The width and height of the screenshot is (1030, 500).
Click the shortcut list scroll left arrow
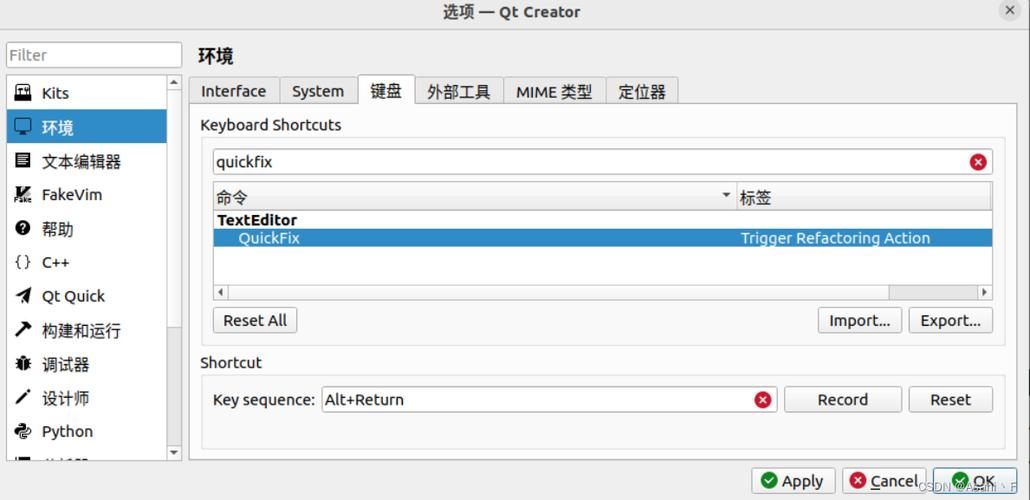point(220,292)
